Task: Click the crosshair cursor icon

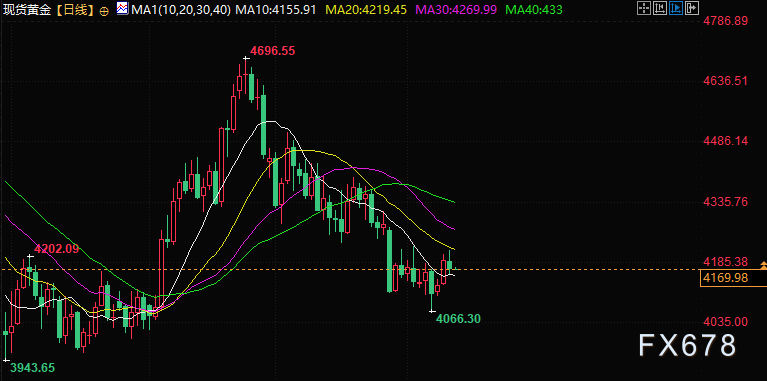Action: 644,8
